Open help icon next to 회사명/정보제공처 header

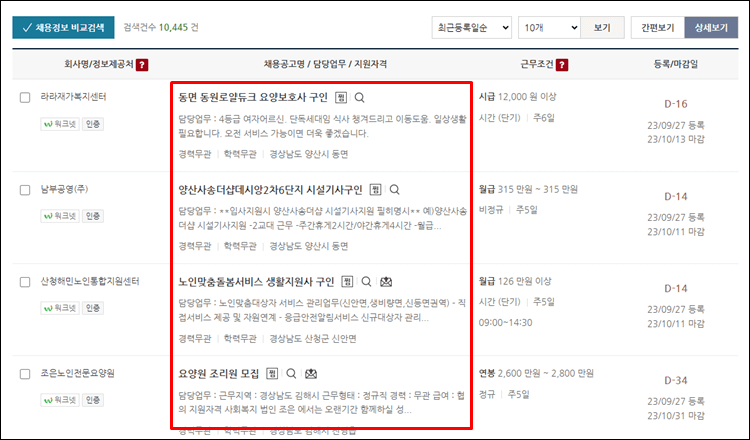(x=142, y=65)
